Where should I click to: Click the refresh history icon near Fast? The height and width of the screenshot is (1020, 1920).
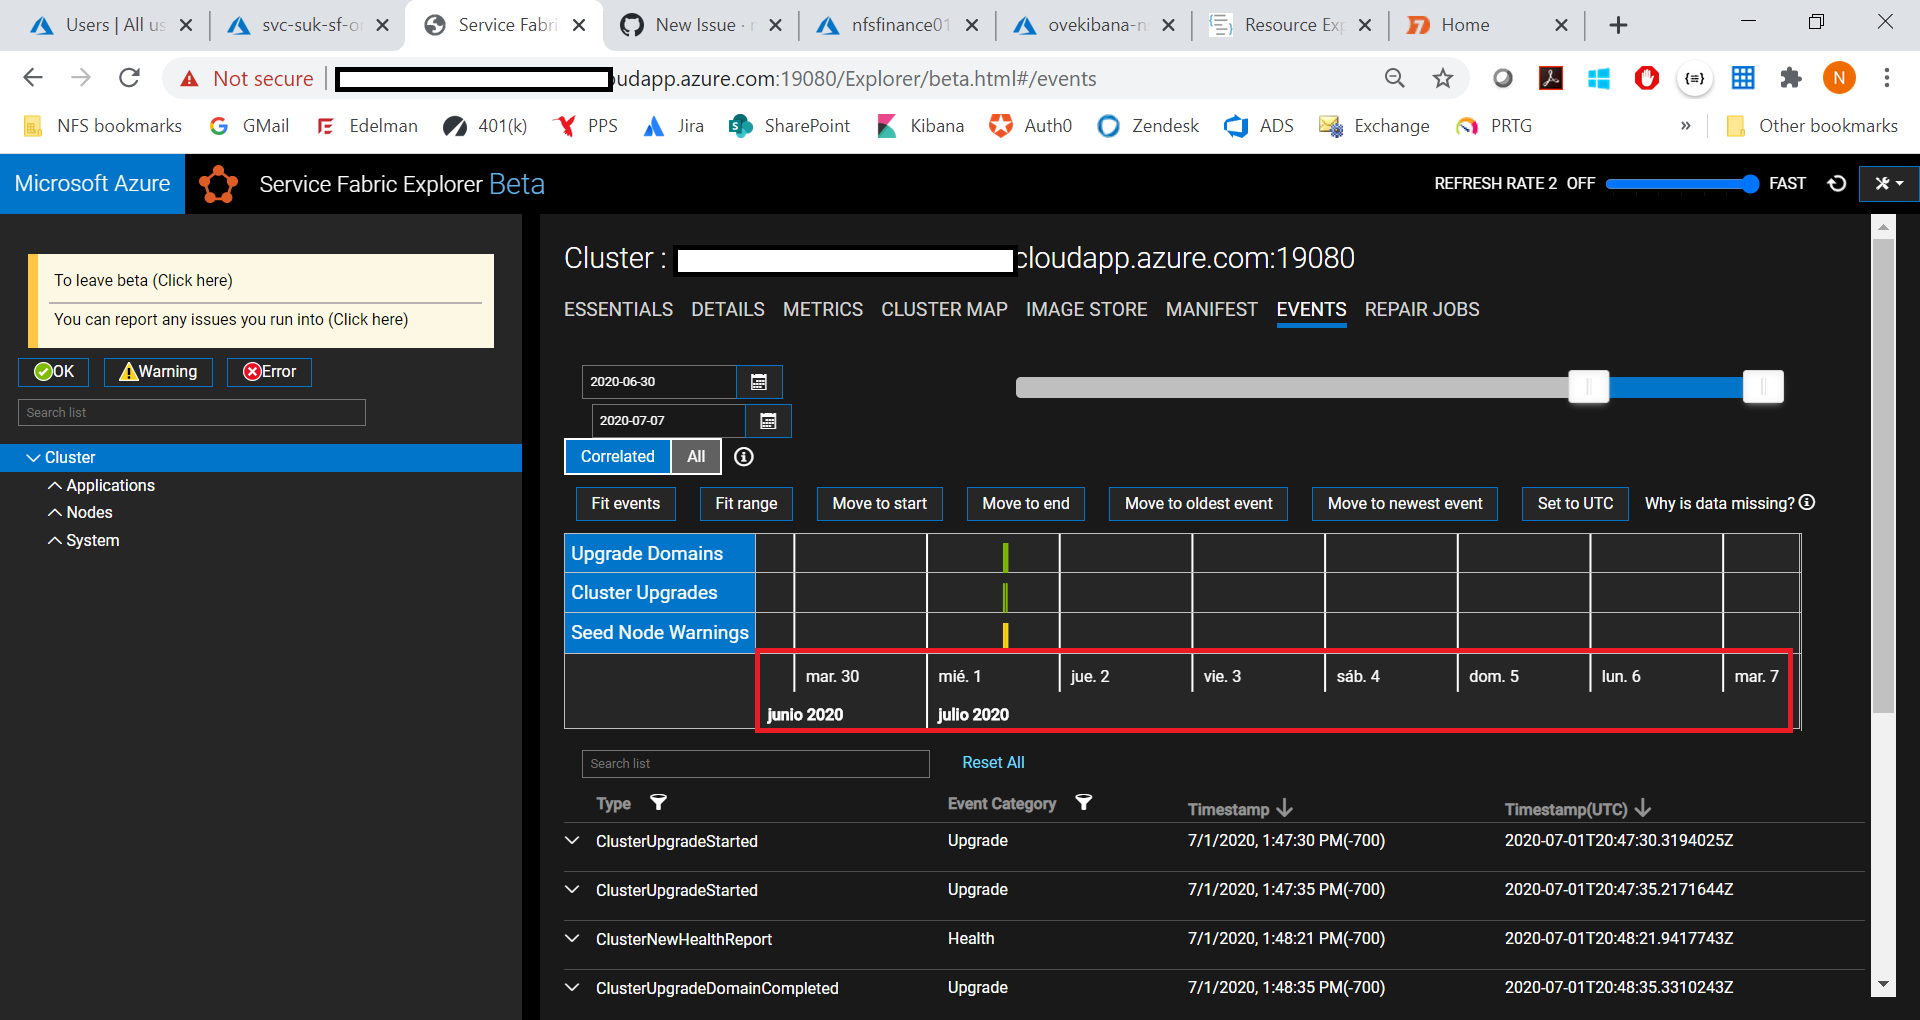pos(1837,183)
